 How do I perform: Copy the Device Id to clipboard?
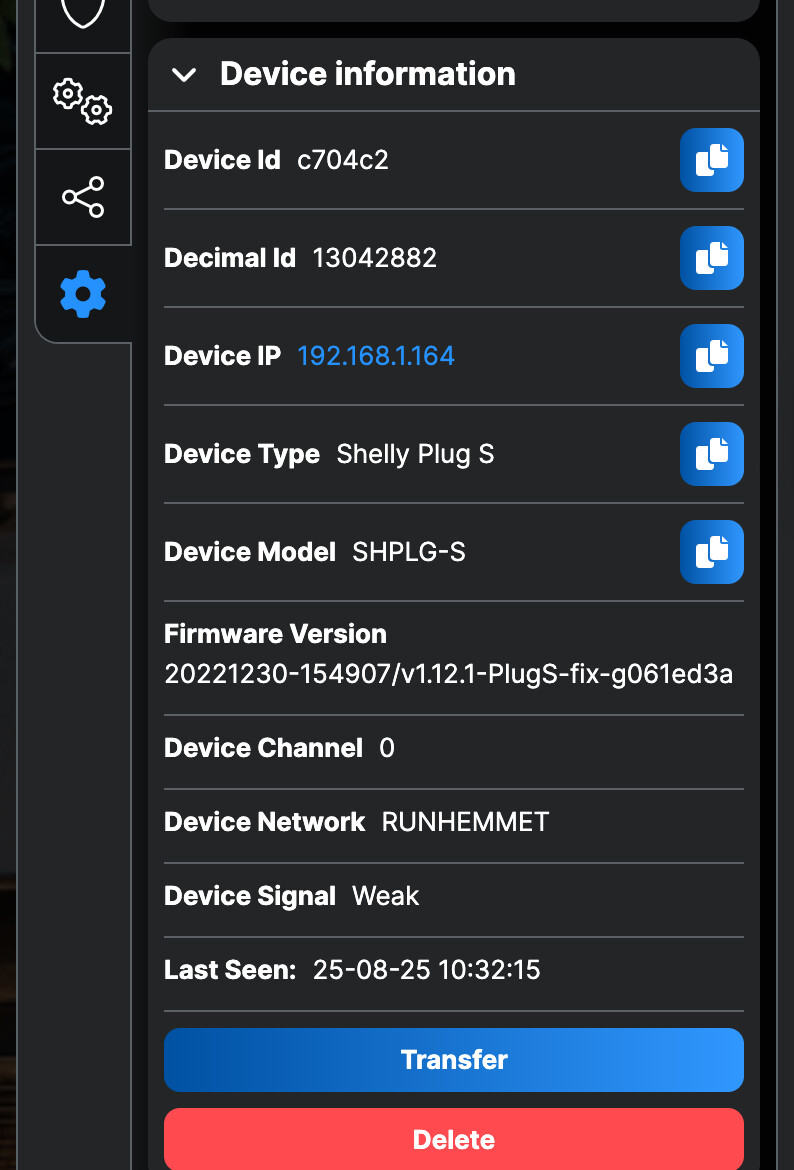[x=711, y=160]
